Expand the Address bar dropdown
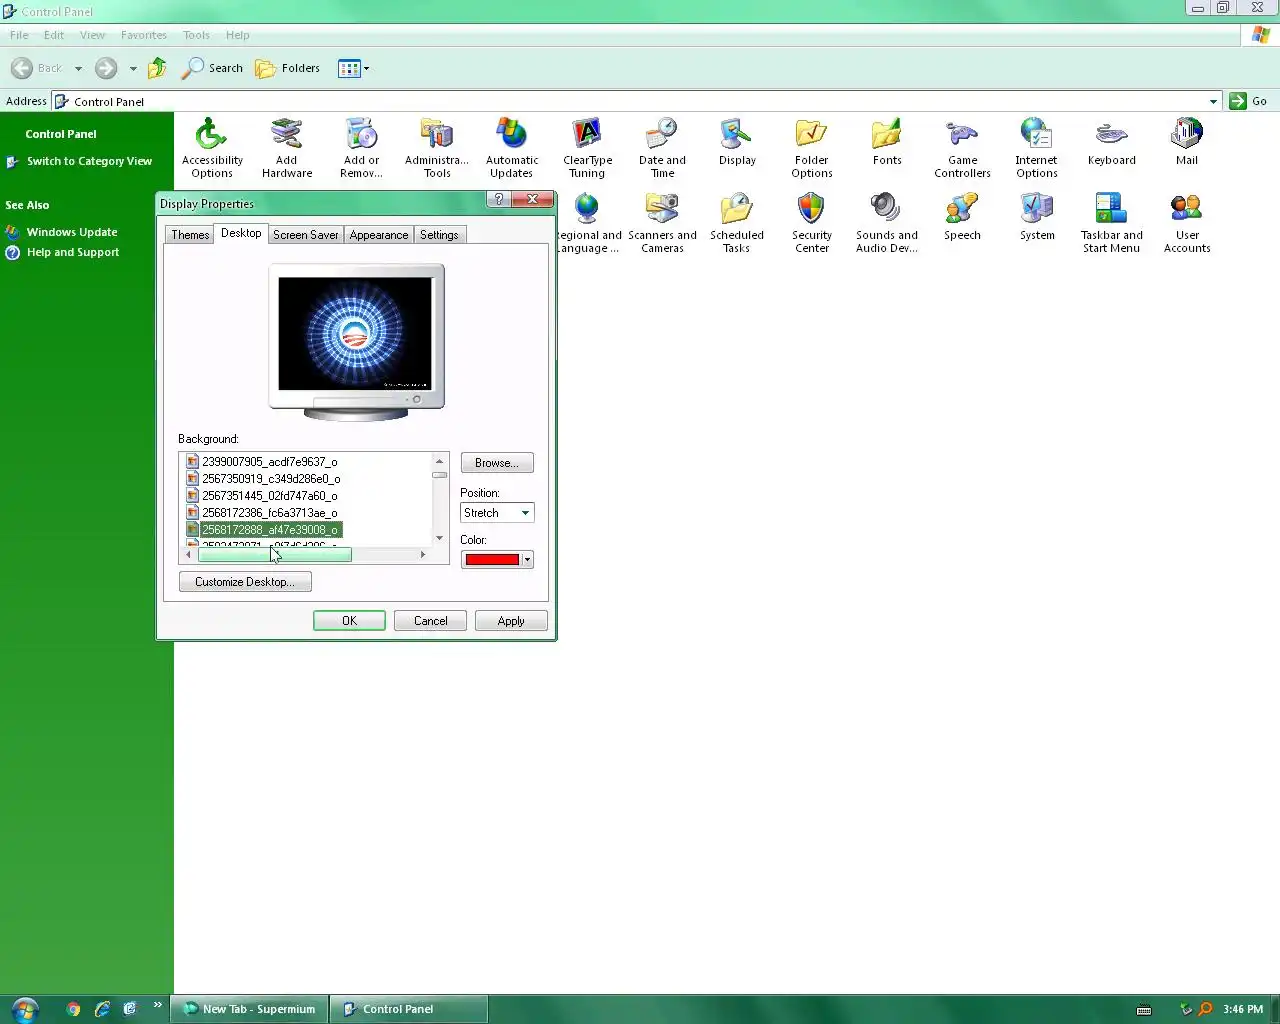This screenshot has height=1024, width=1280. [x=1213, y=101]
